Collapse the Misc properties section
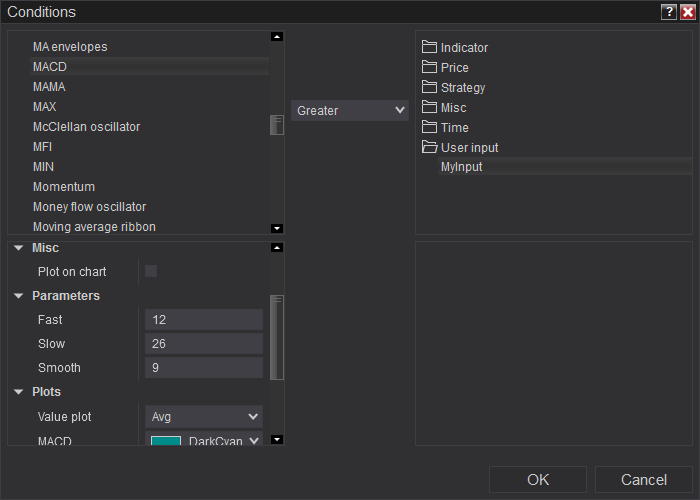This screenshot has height=500, width=700. click(19, 248)
